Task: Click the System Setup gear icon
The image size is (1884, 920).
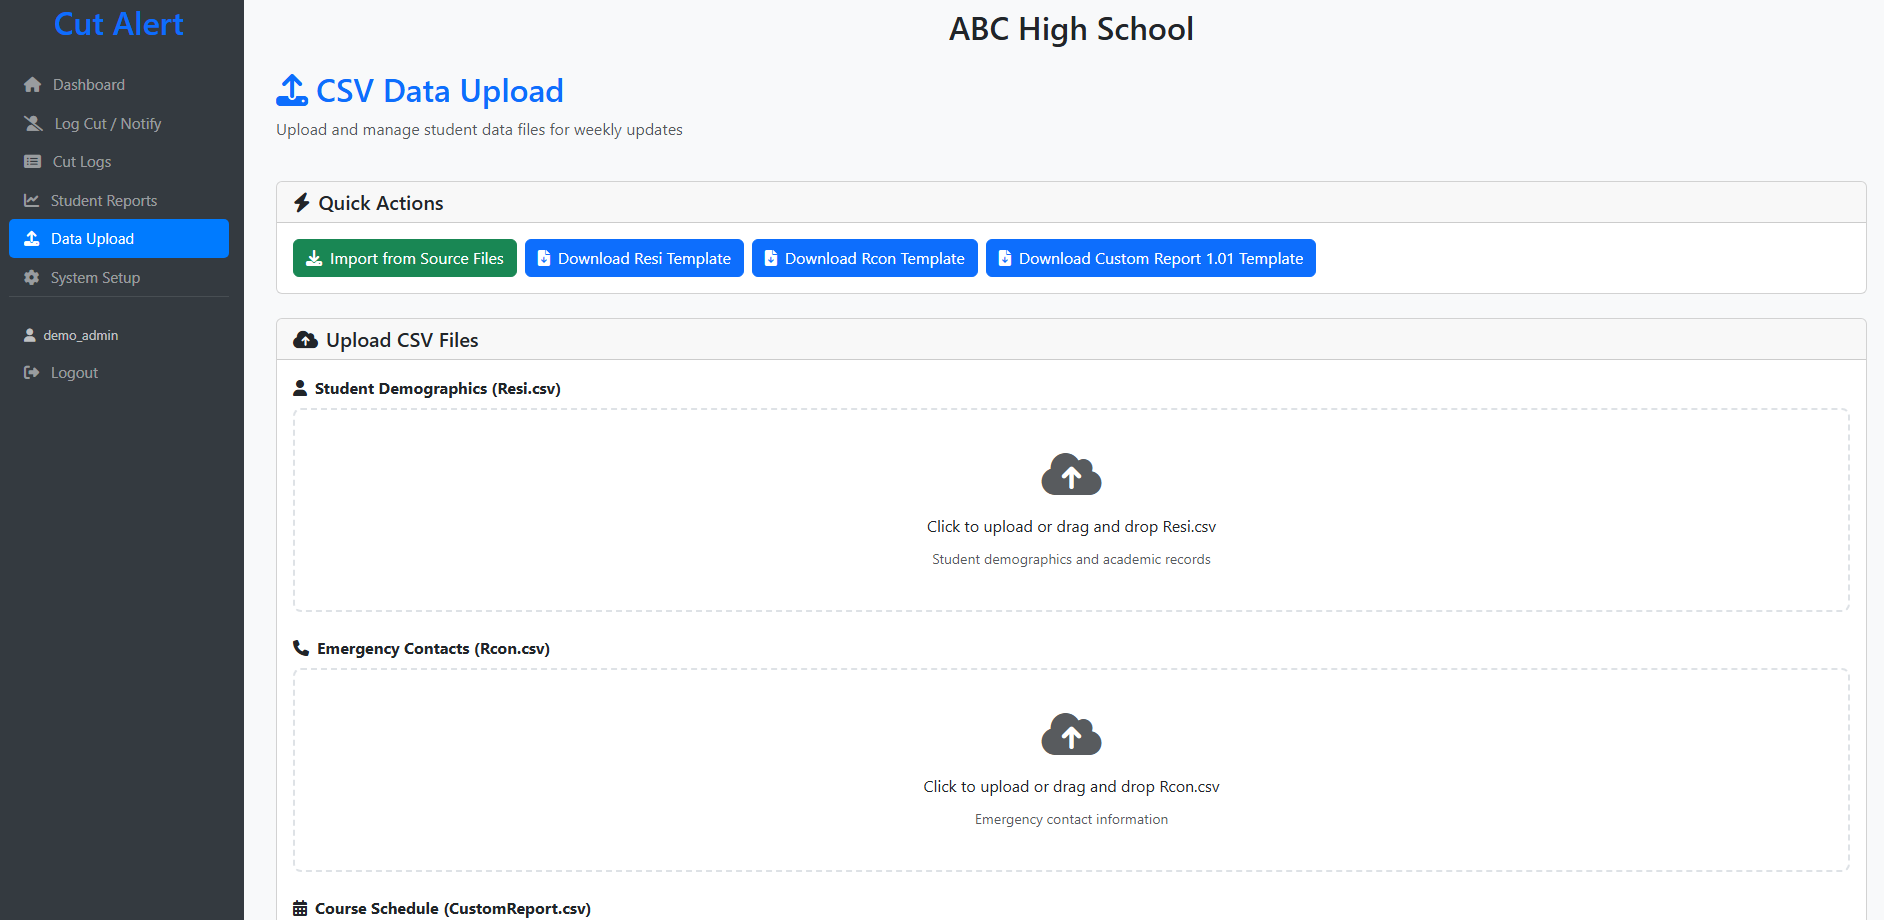Action: coord(32,278)
